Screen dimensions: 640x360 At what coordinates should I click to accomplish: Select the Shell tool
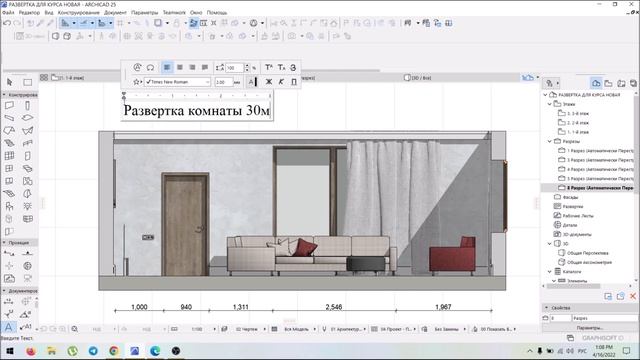click(27, 131)
